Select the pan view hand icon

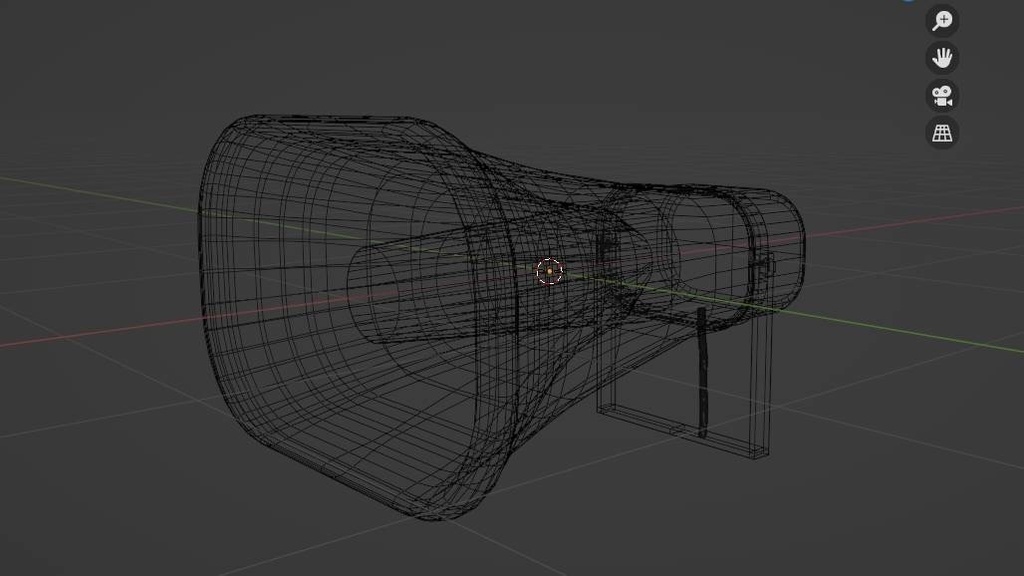(942, 58)
